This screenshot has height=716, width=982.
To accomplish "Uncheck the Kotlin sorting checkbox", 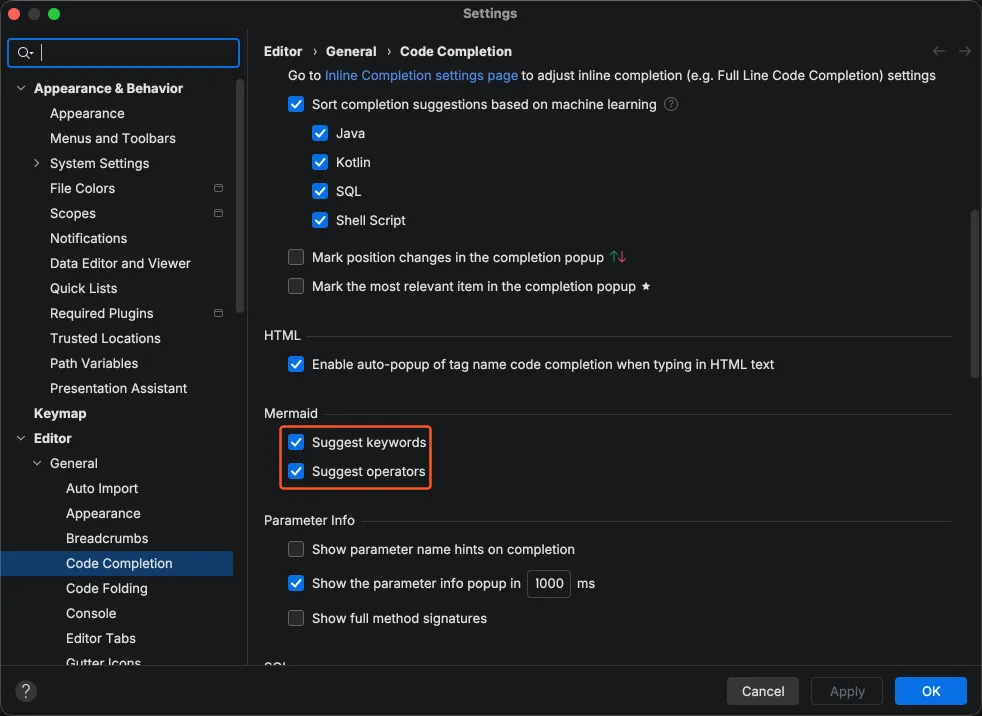I will coord(320,162).
